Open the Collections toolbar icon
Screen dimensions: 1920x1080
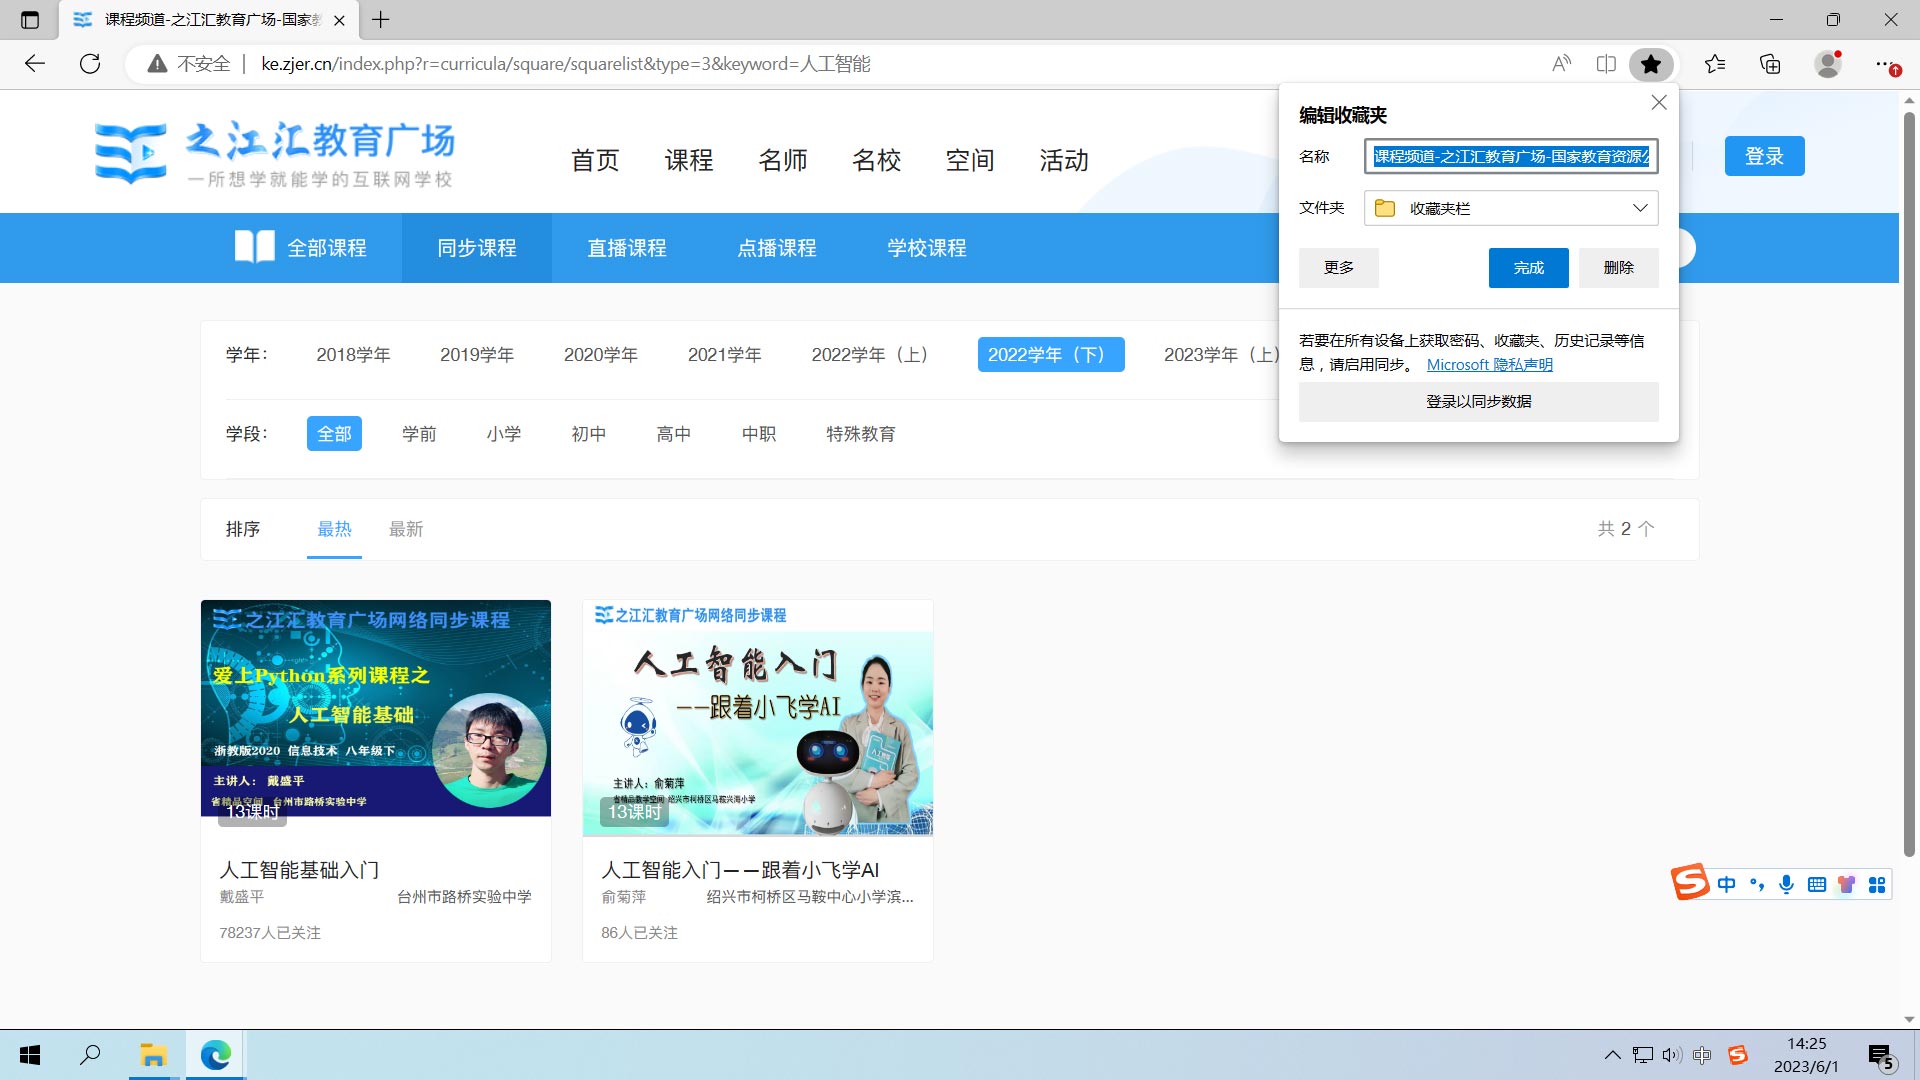point(1770,64)
